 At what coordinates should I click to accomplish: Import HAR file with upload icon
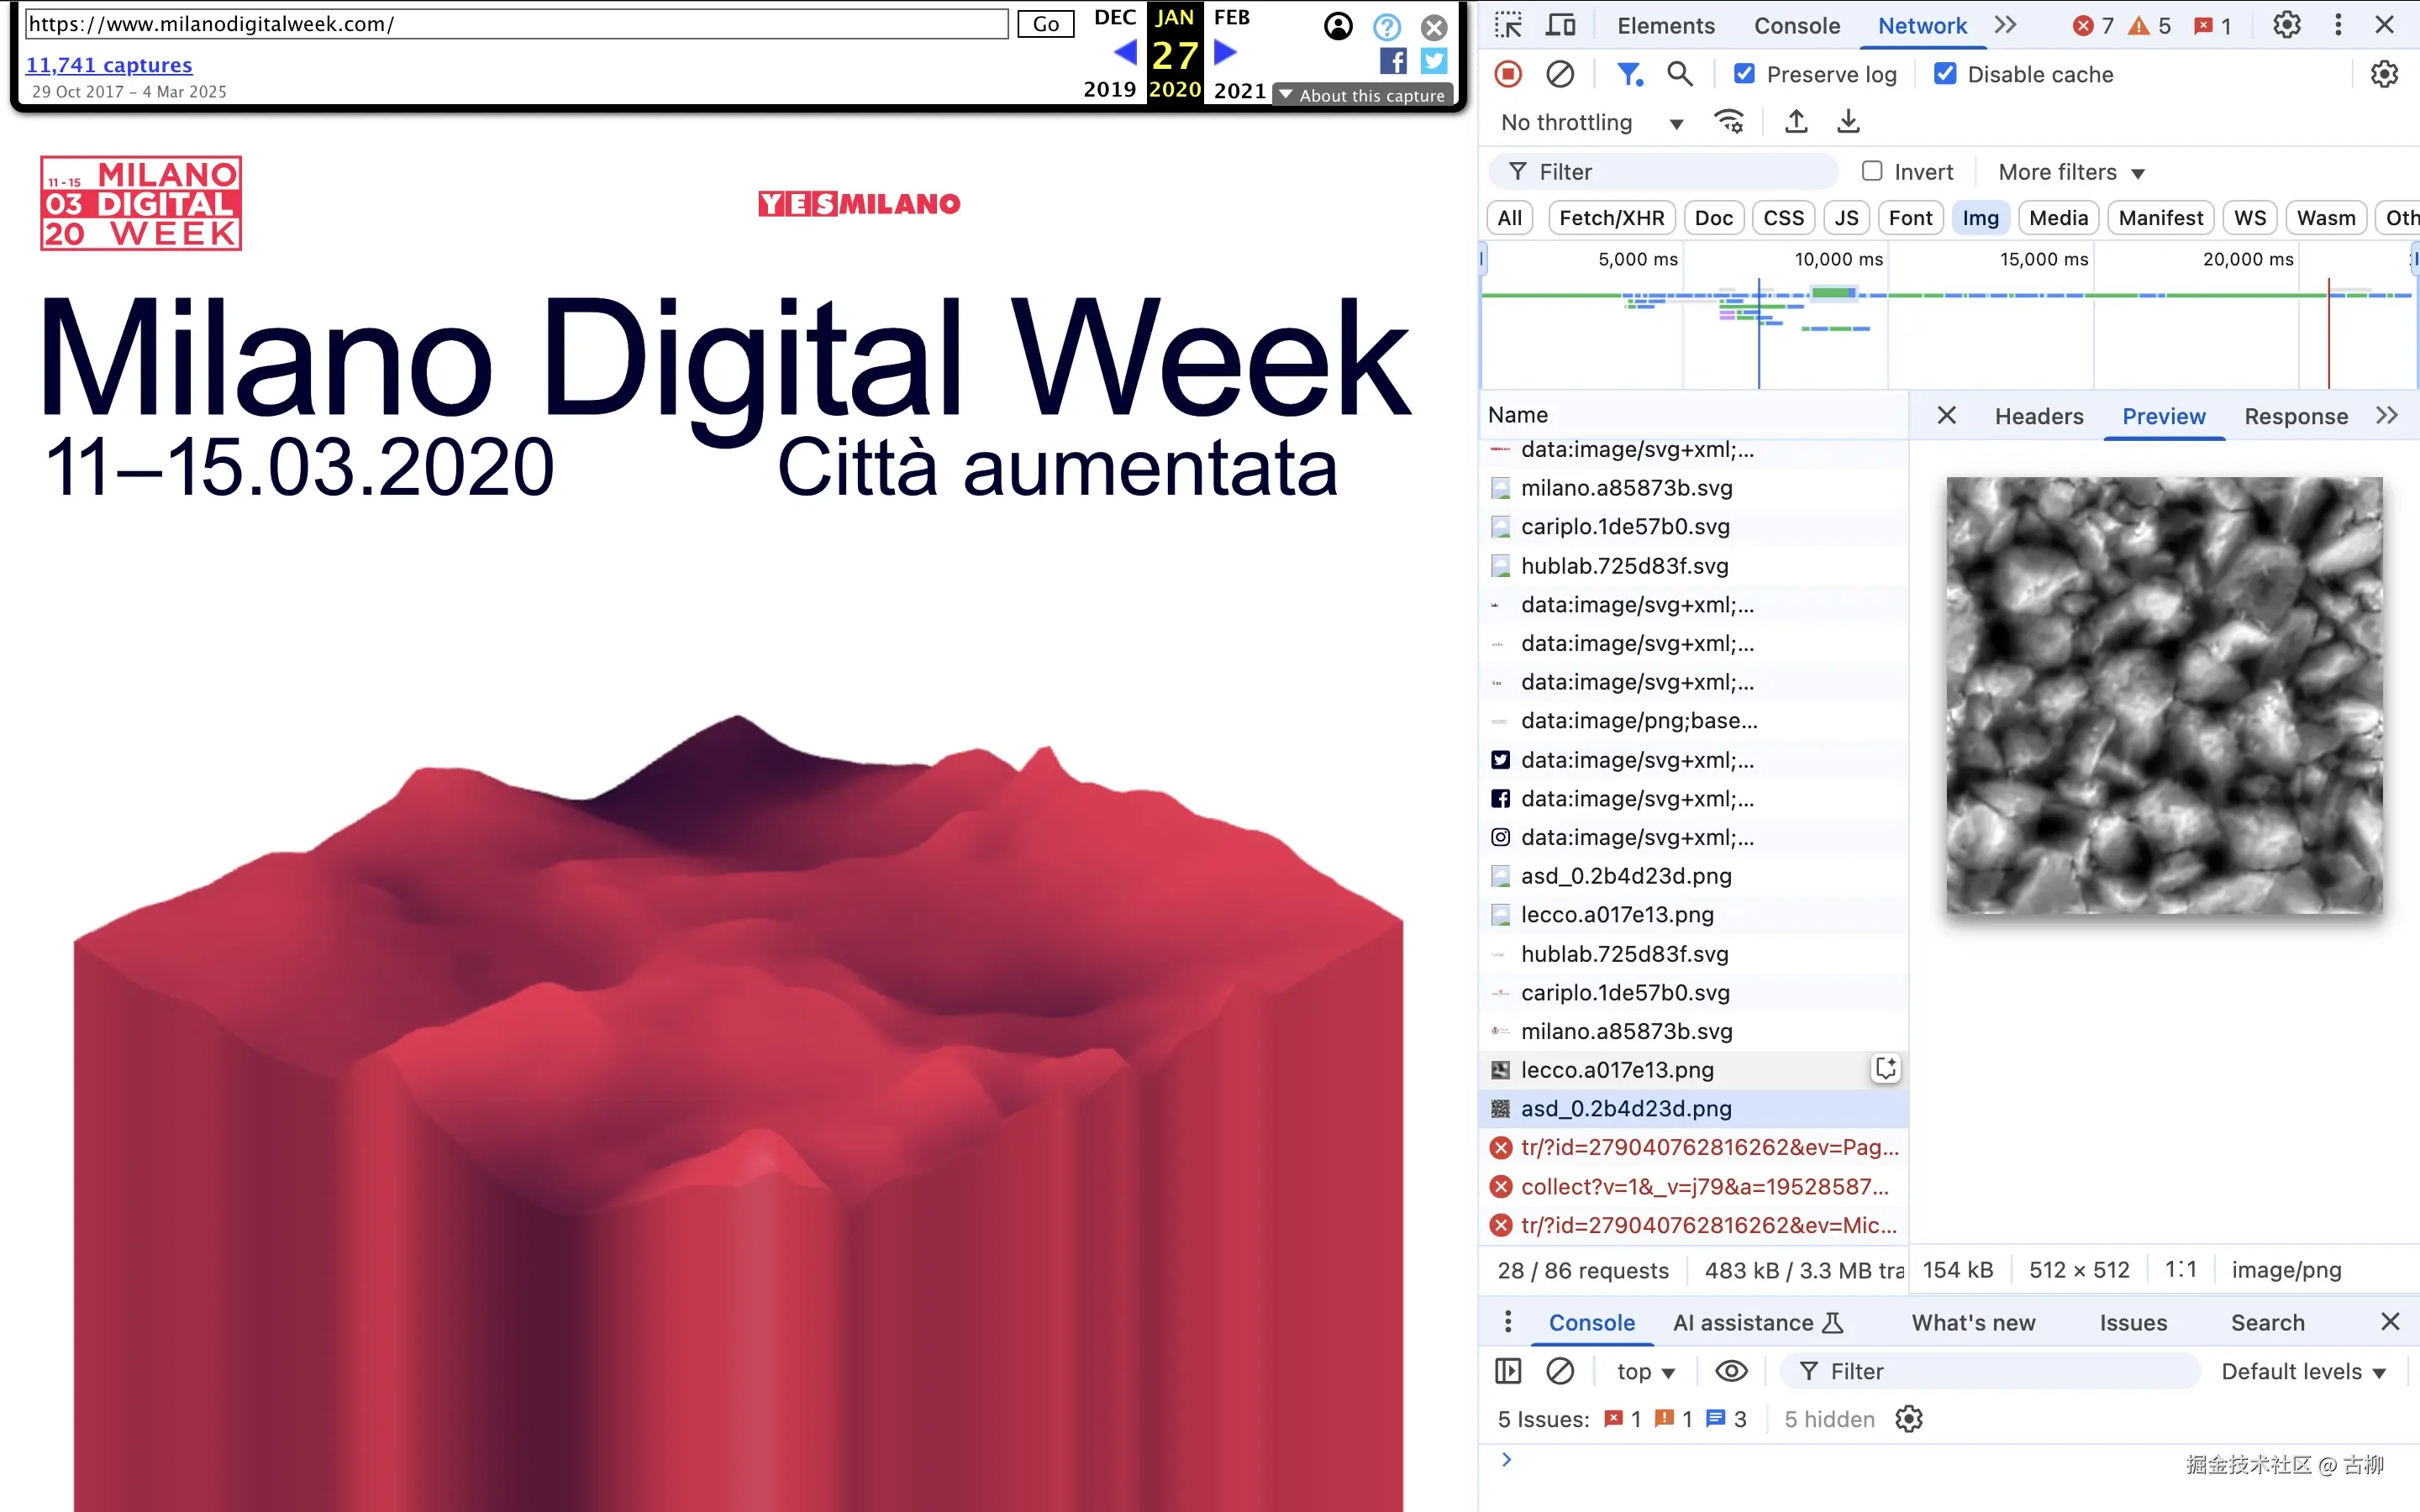(1796, 122)
